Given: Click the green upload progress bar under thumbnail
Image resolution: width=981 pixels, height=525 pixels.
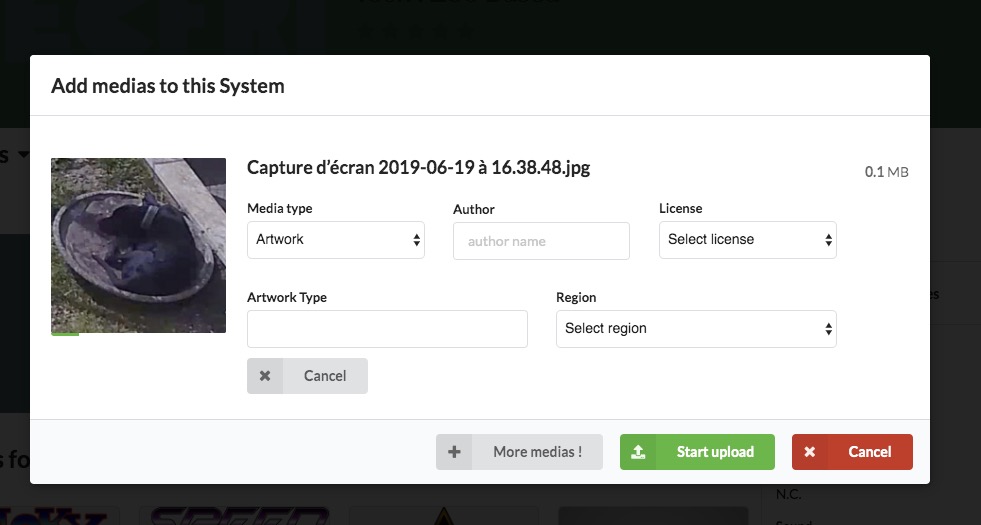Looking at the screenshot, I should coord(65,334).
